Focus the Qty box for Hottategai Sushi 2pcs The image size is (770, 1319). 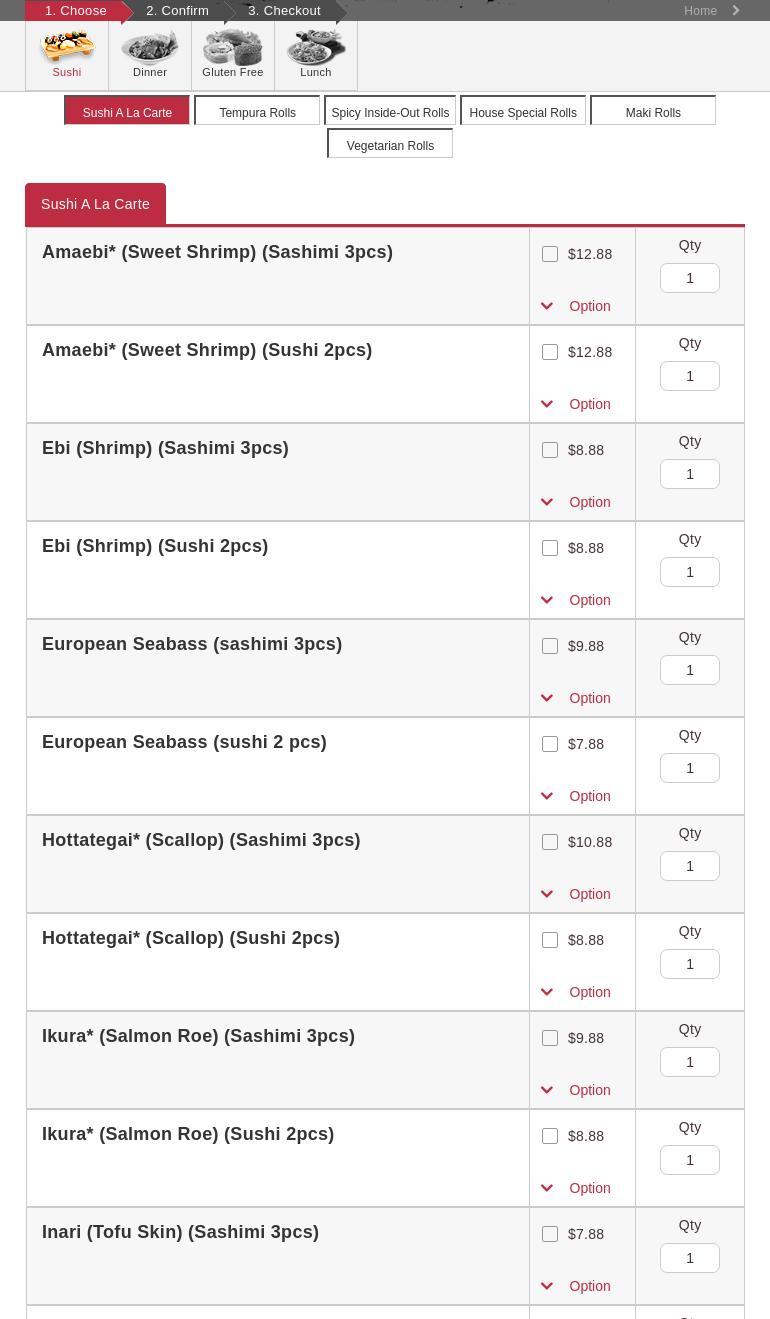(690, 964)
